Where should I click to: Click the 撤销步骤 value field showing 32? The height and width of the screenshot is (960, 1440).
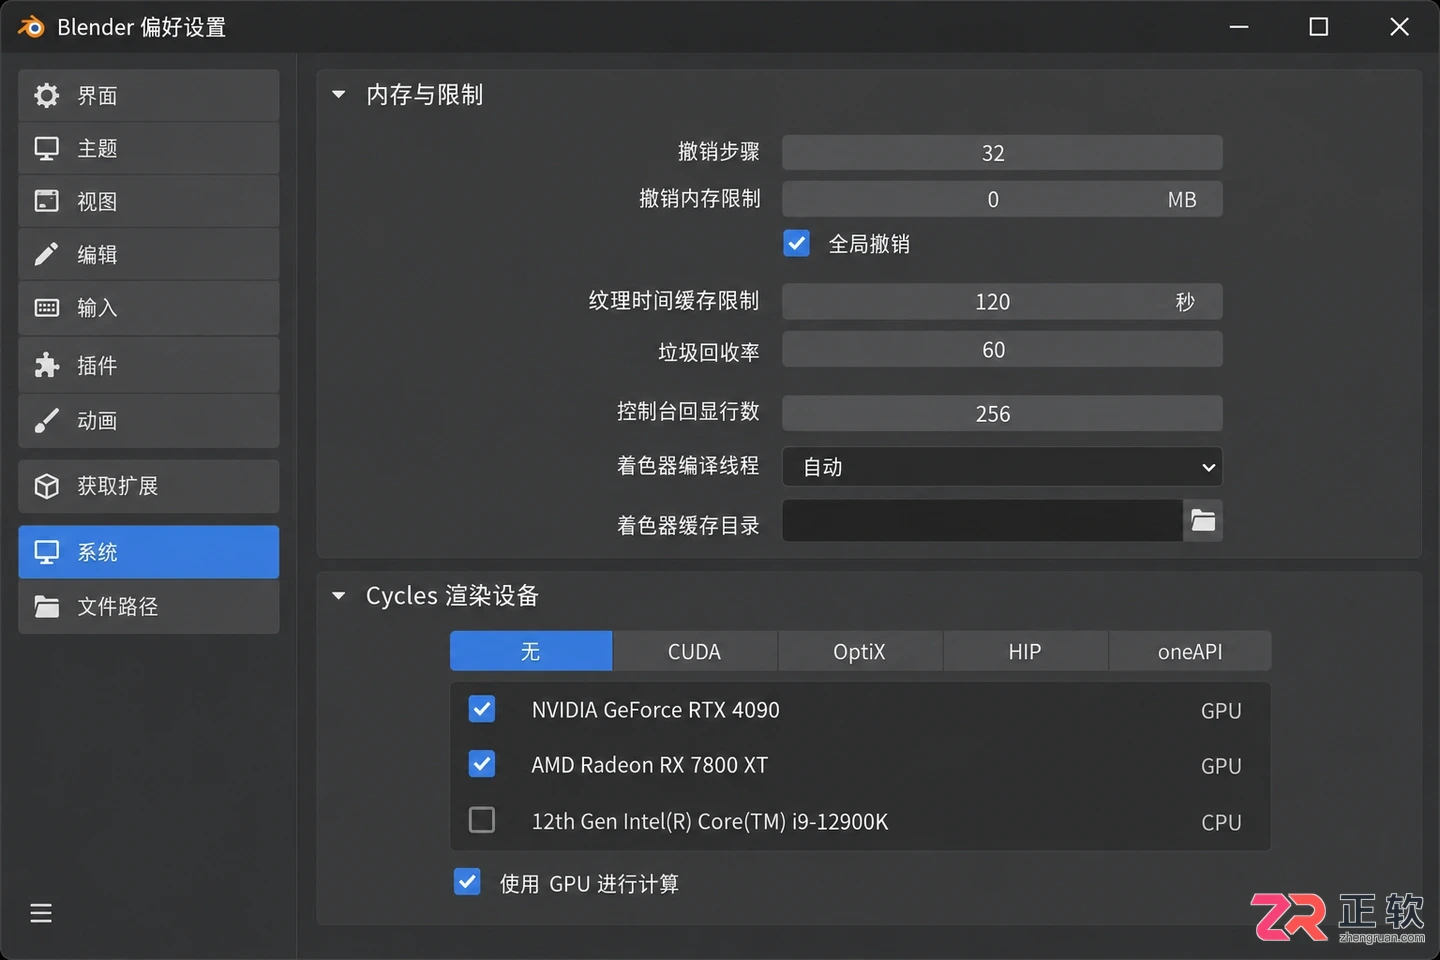[x=1002, y=153]
